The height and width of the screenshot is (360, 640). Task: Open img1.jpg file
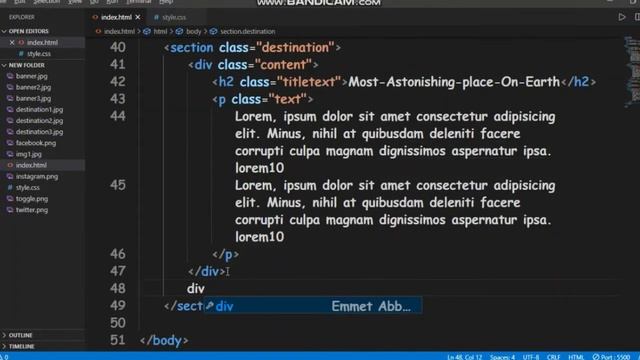click(x=29, y=154)
